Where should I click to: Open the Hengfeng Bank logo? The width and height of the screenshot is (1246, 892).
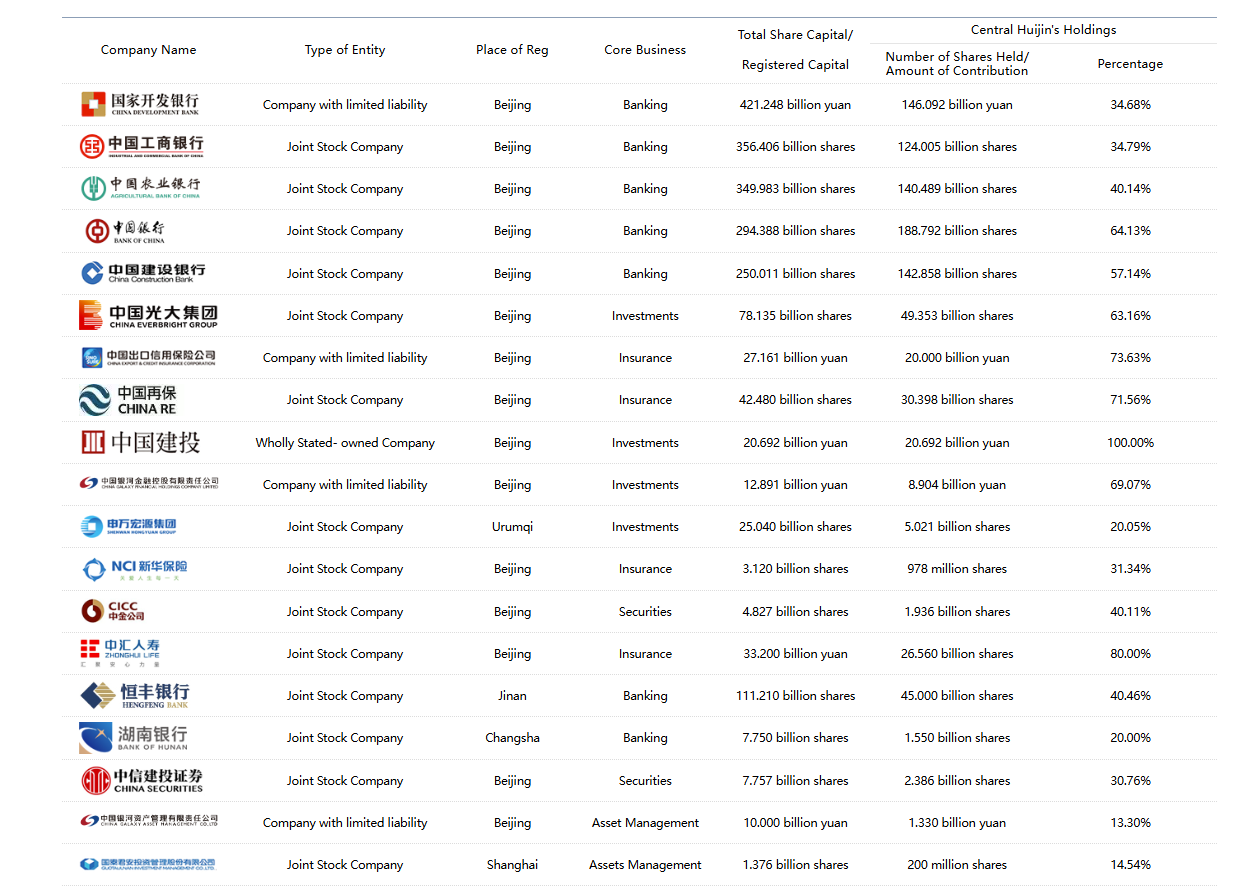click(134, 695)
